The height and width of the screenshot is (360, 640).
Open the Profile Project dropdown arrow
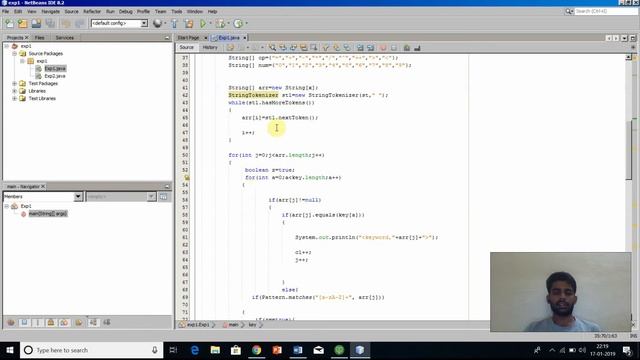pyautogui.click(x=246, y=23)
